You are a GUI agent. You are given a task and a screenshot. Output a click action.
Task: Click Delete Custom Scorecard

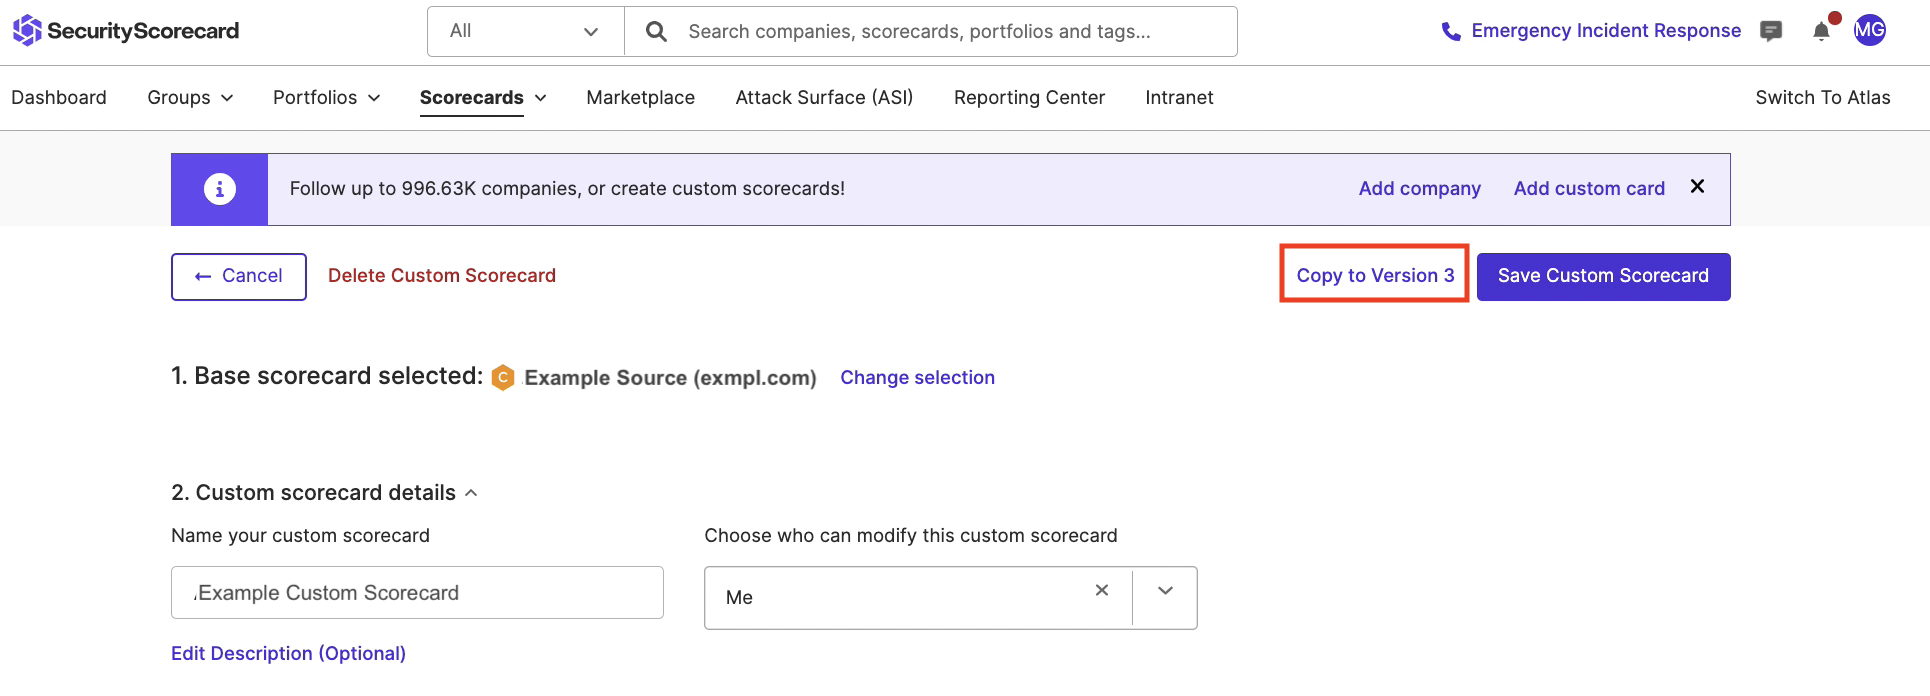coord(442,276)
